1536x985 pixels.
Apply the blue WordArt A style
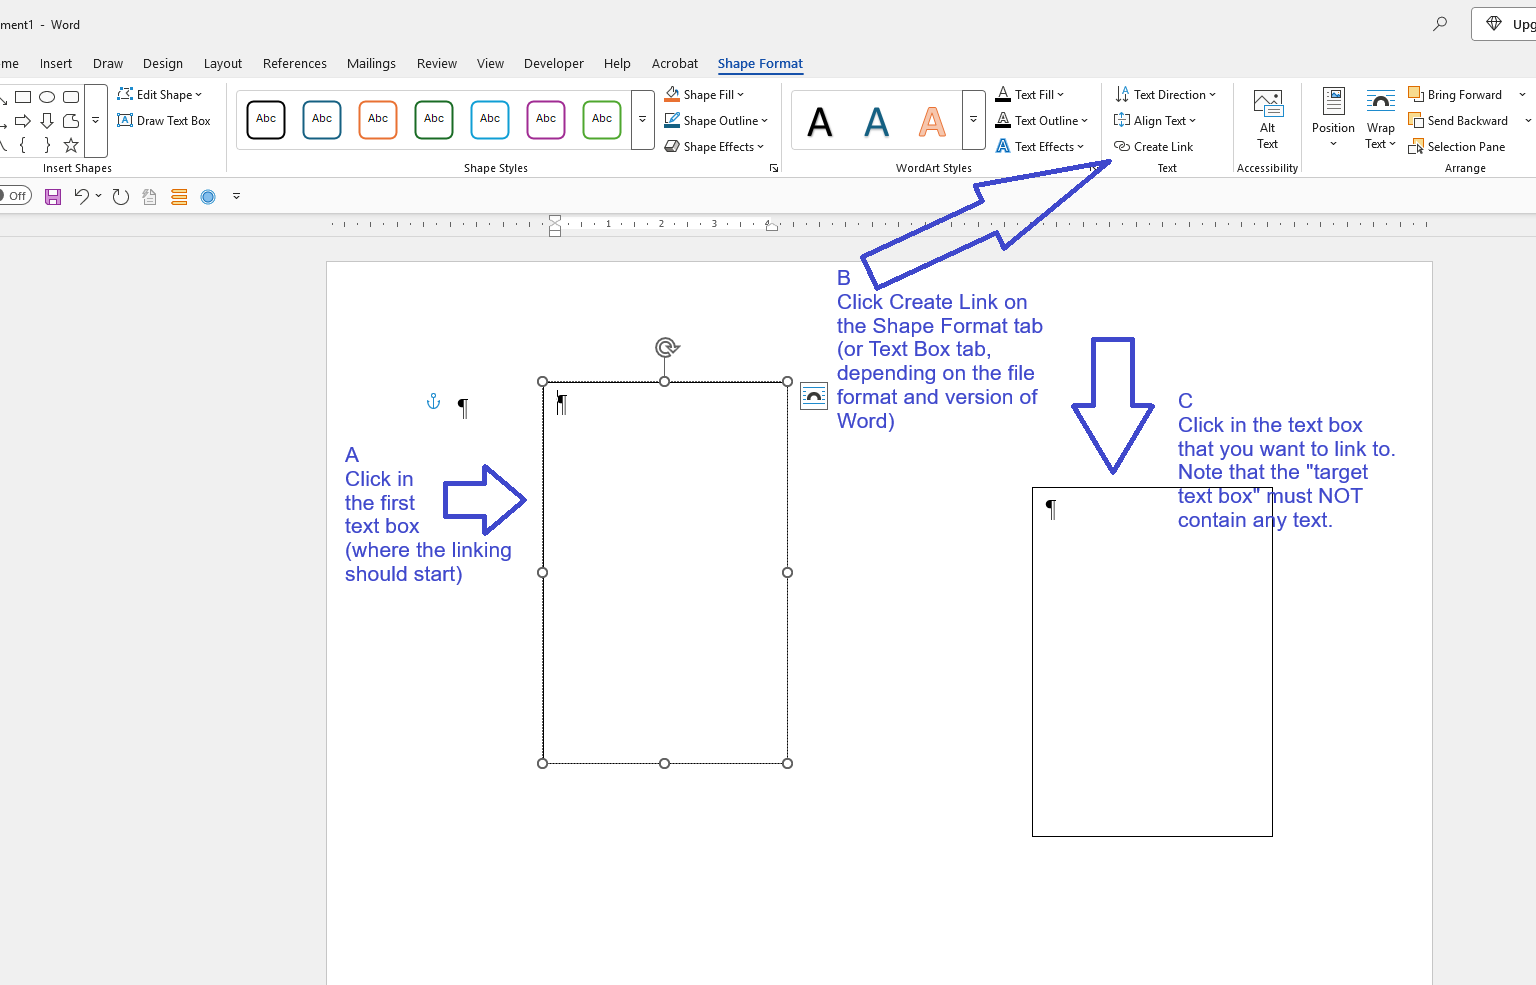(x=876, y=122)
